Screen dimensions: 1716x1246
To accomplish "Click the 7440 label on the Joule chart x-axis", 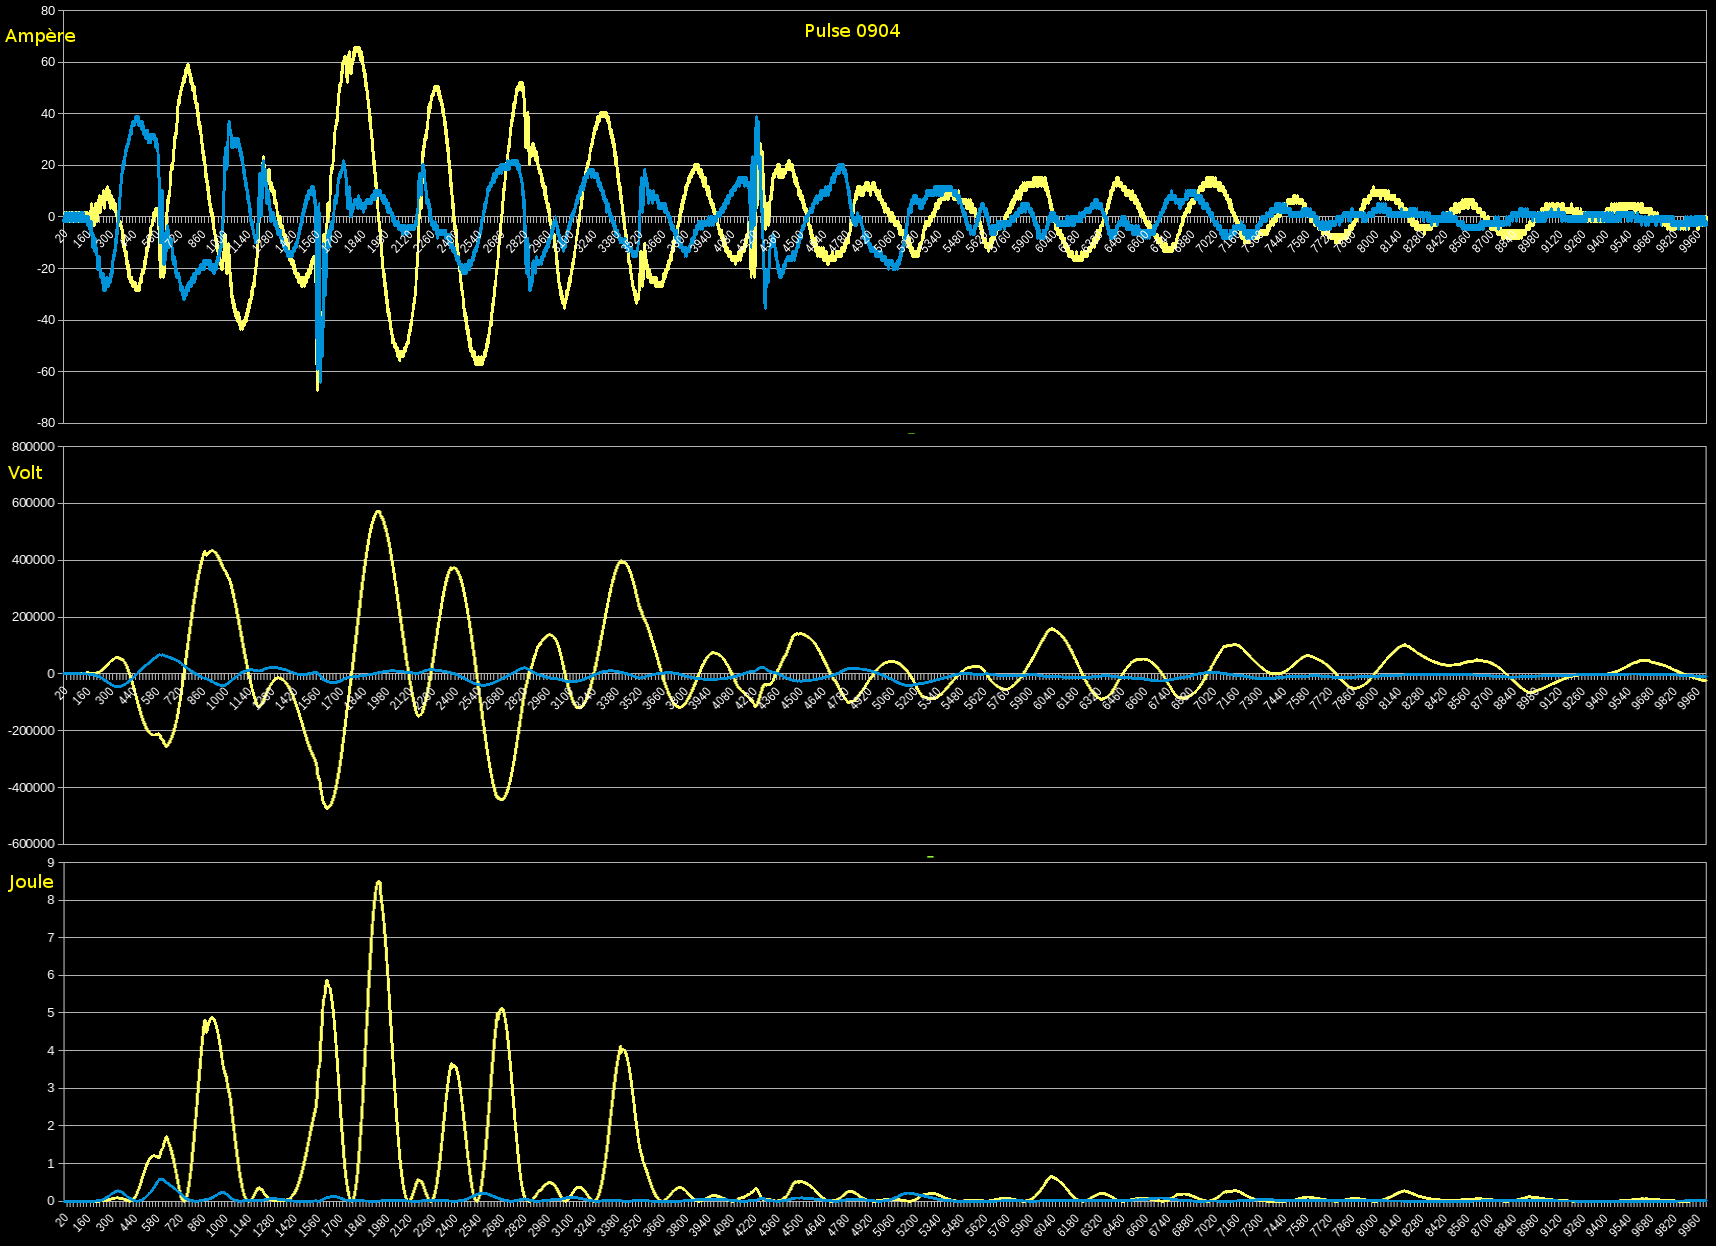I will [x=1275, y=1225].
